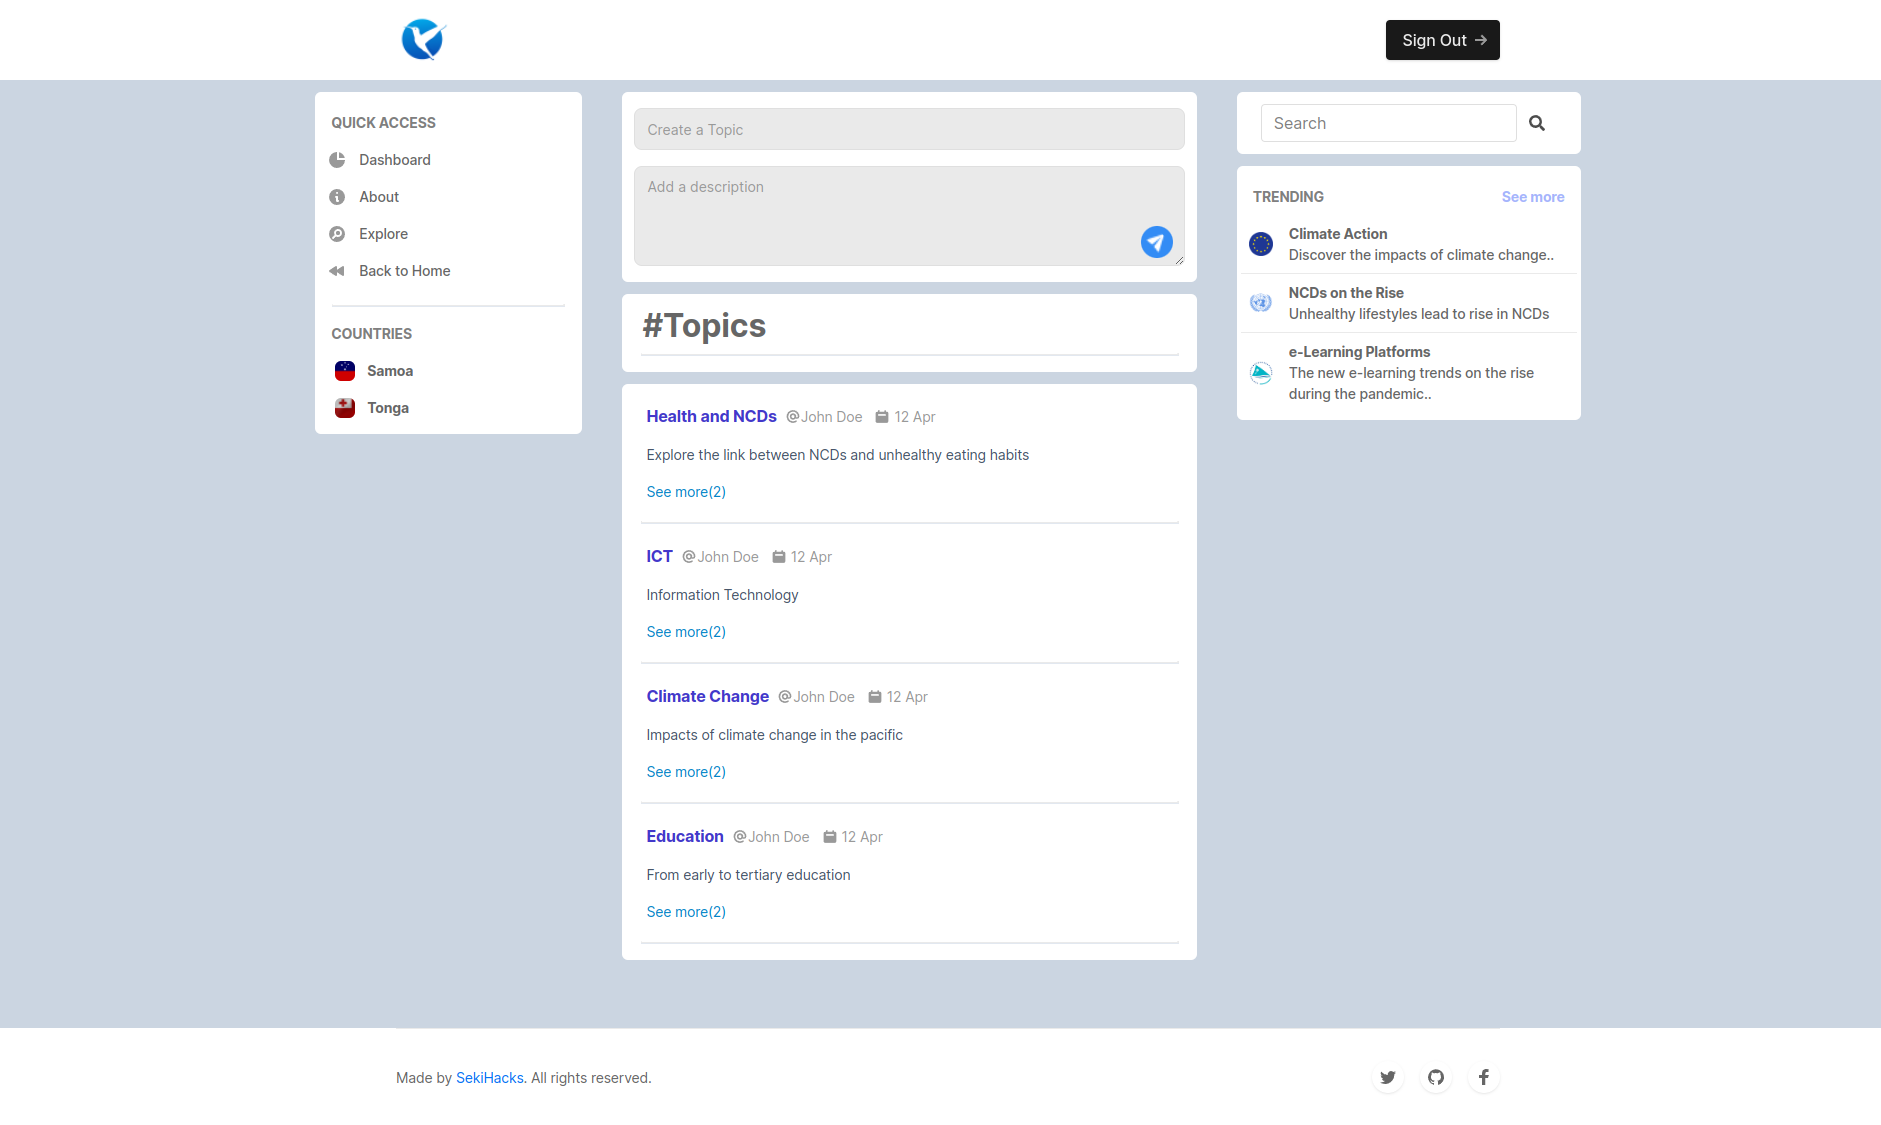1881x1125 pixels.
Task: Click the Dashboard pie chart icon
Action: [x=337, y=160]
